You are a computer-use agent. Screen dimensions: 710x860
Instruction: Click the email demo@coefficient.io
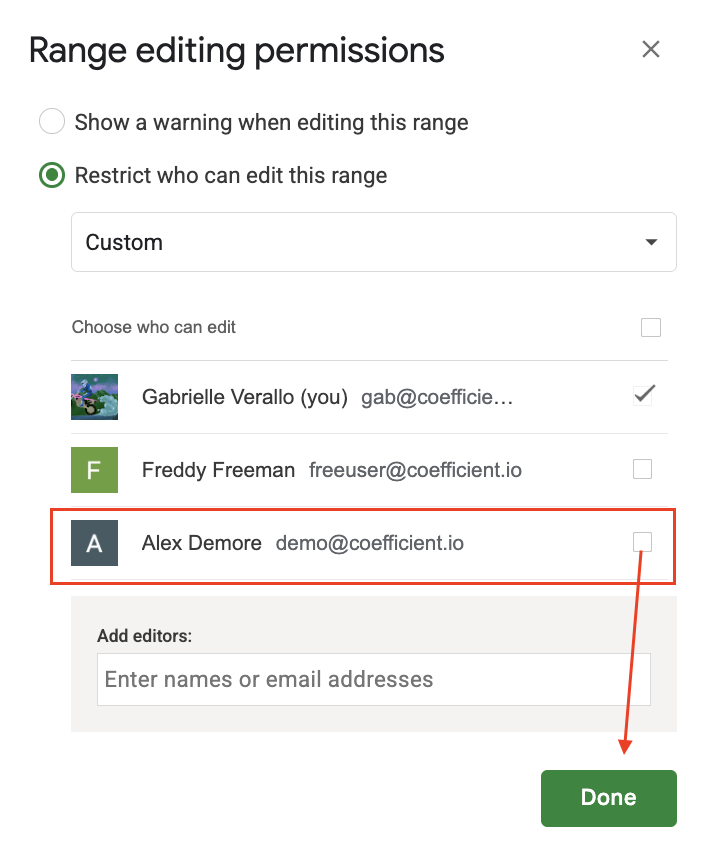[370, 543]
